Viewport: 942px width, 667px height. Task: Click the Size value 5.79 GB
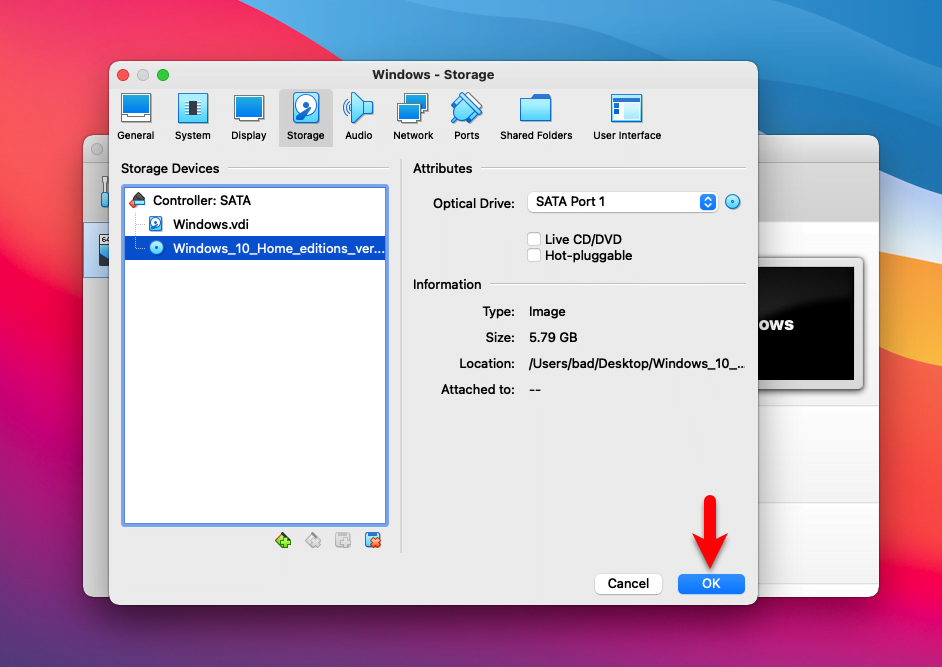coord(553,338)
